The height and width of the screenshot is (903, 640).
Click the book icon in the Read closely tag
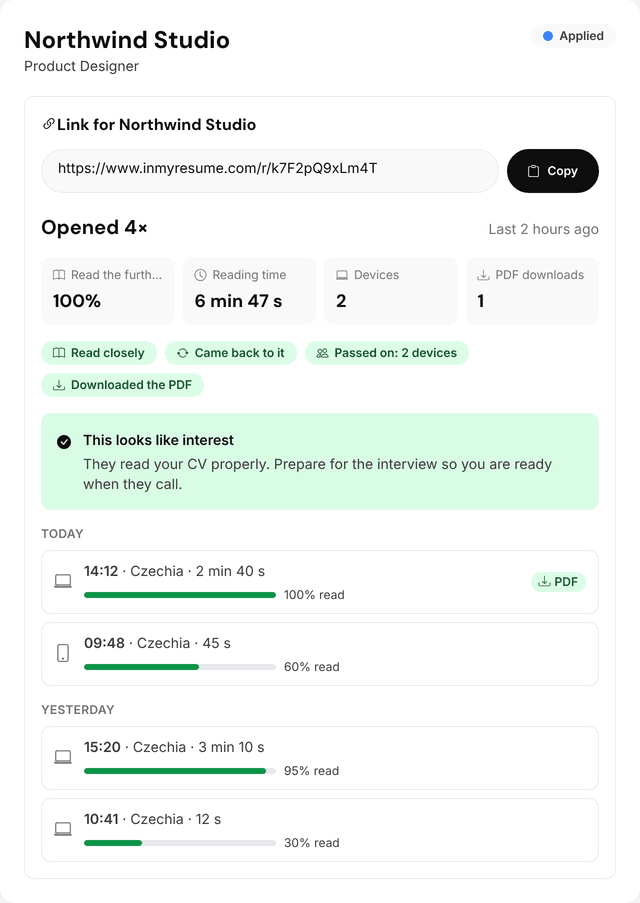(x=59, y=353)
